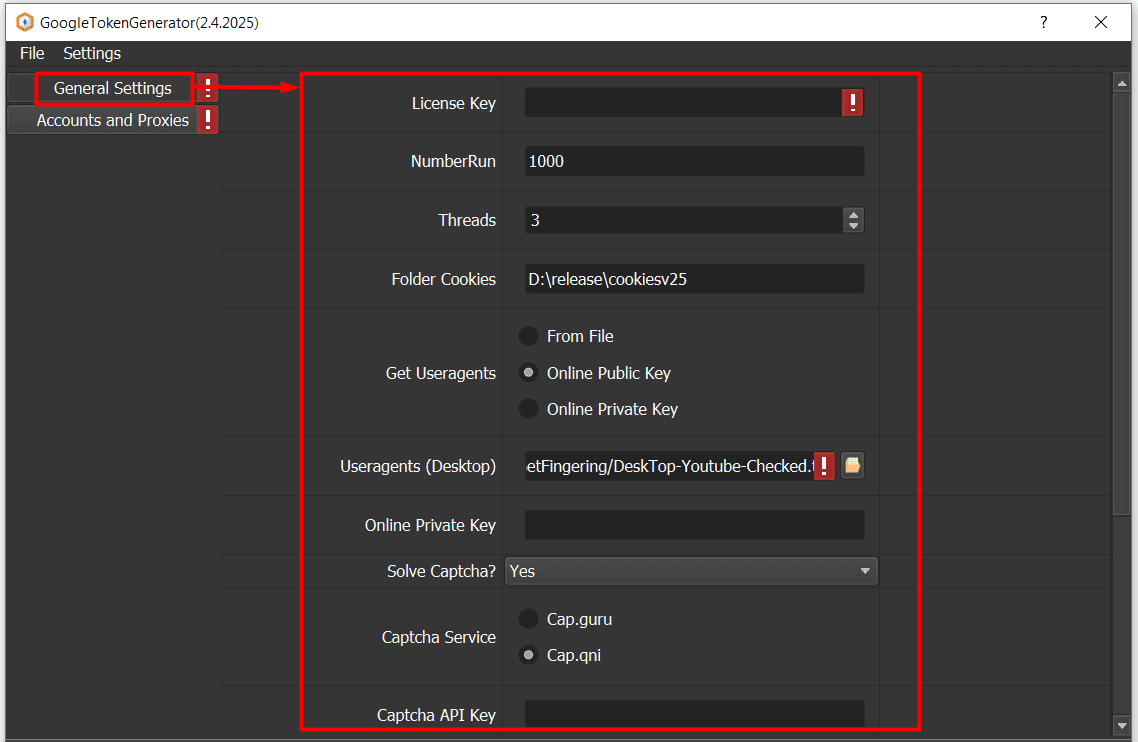Switch to General Settings tab
Image resolution: width=1138 pixels, height=742 pixels.
[113, 89]
